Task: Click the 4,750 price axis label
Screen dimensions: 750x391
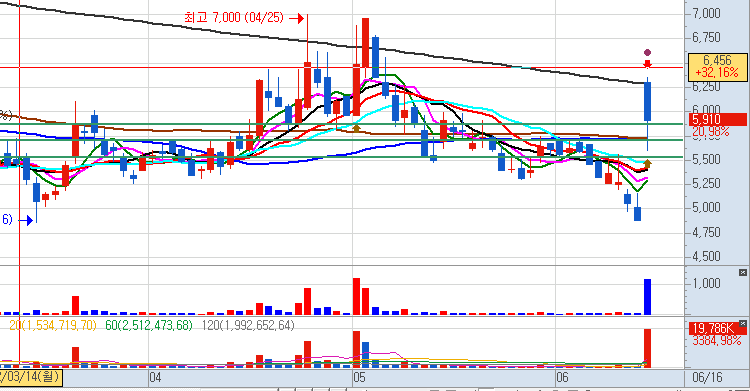Action: [706, 233]
